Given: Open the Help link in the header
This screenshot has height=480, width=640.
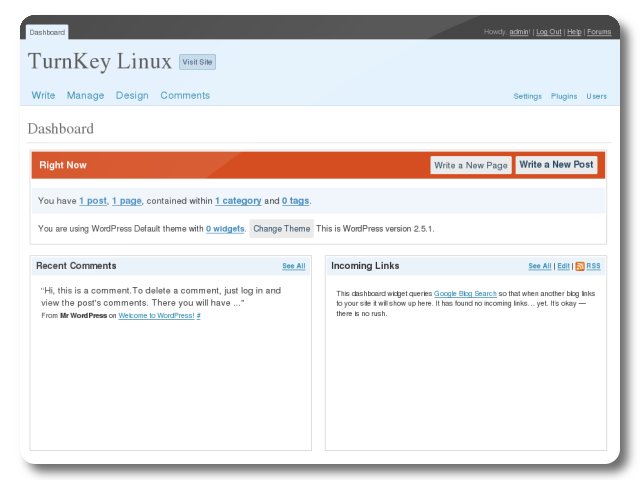Looking at the screenshot, I should [x=574, y=32].
